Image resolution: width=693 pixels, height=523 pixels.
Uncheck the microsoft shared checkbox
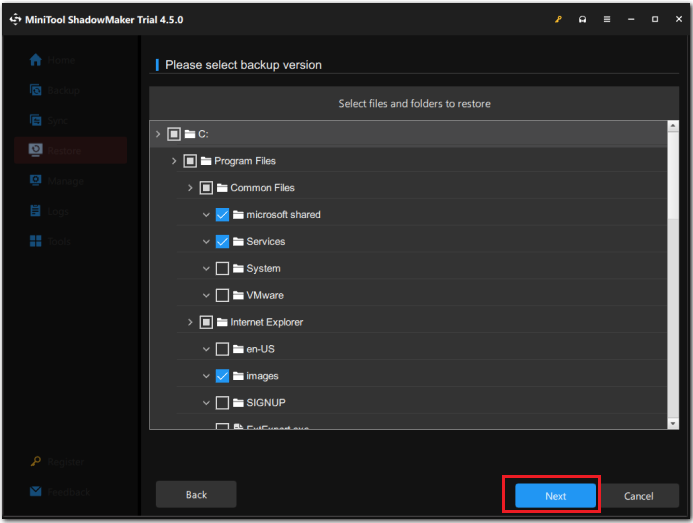point(222,215)
